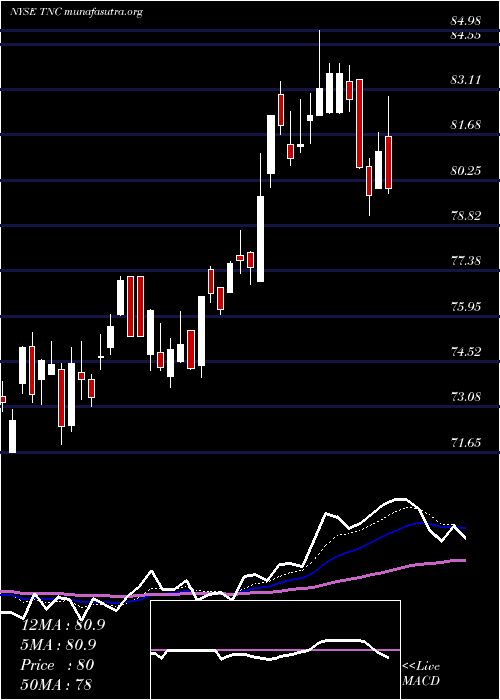Select the 74.52 price axis label
Screen dimensions: 500x700
click(466, 352)
